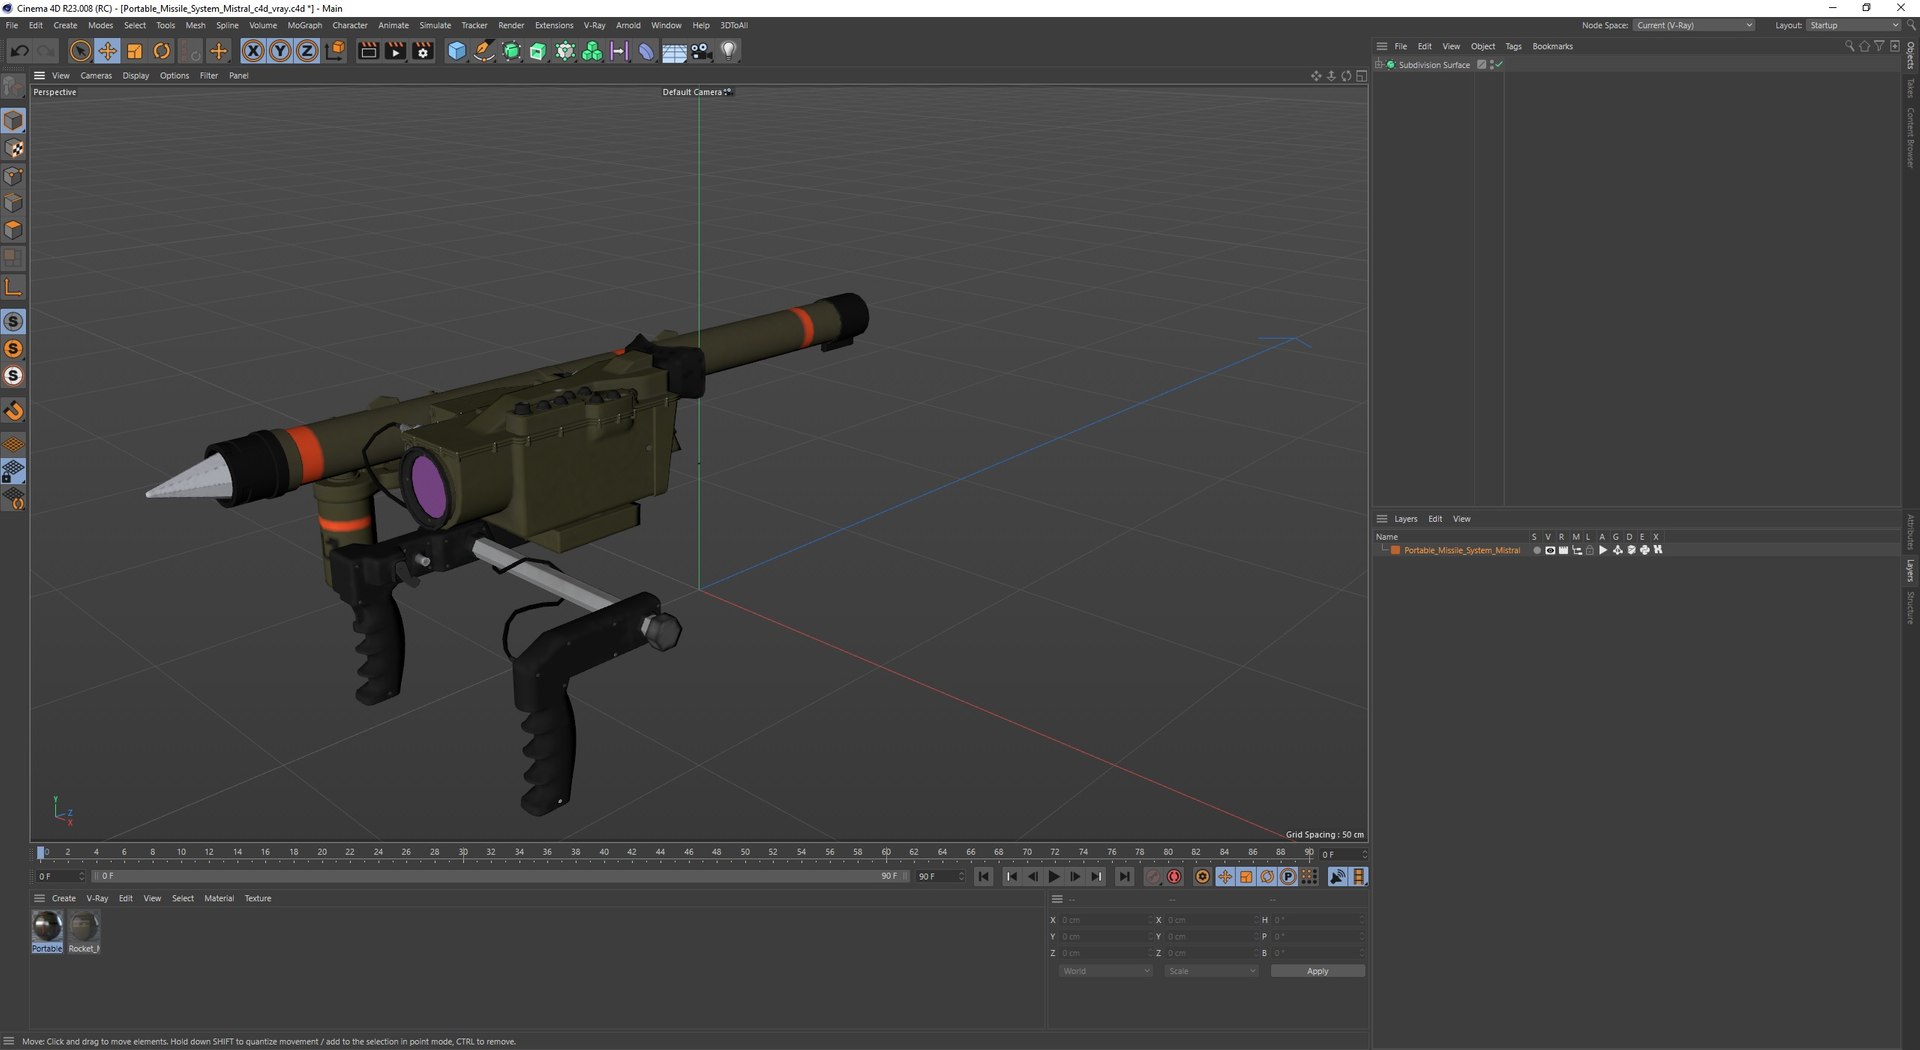Screen dimensions: 1920x1050
Task: Switch to Polygons mode in left sidebar
Action: point(13,230)
